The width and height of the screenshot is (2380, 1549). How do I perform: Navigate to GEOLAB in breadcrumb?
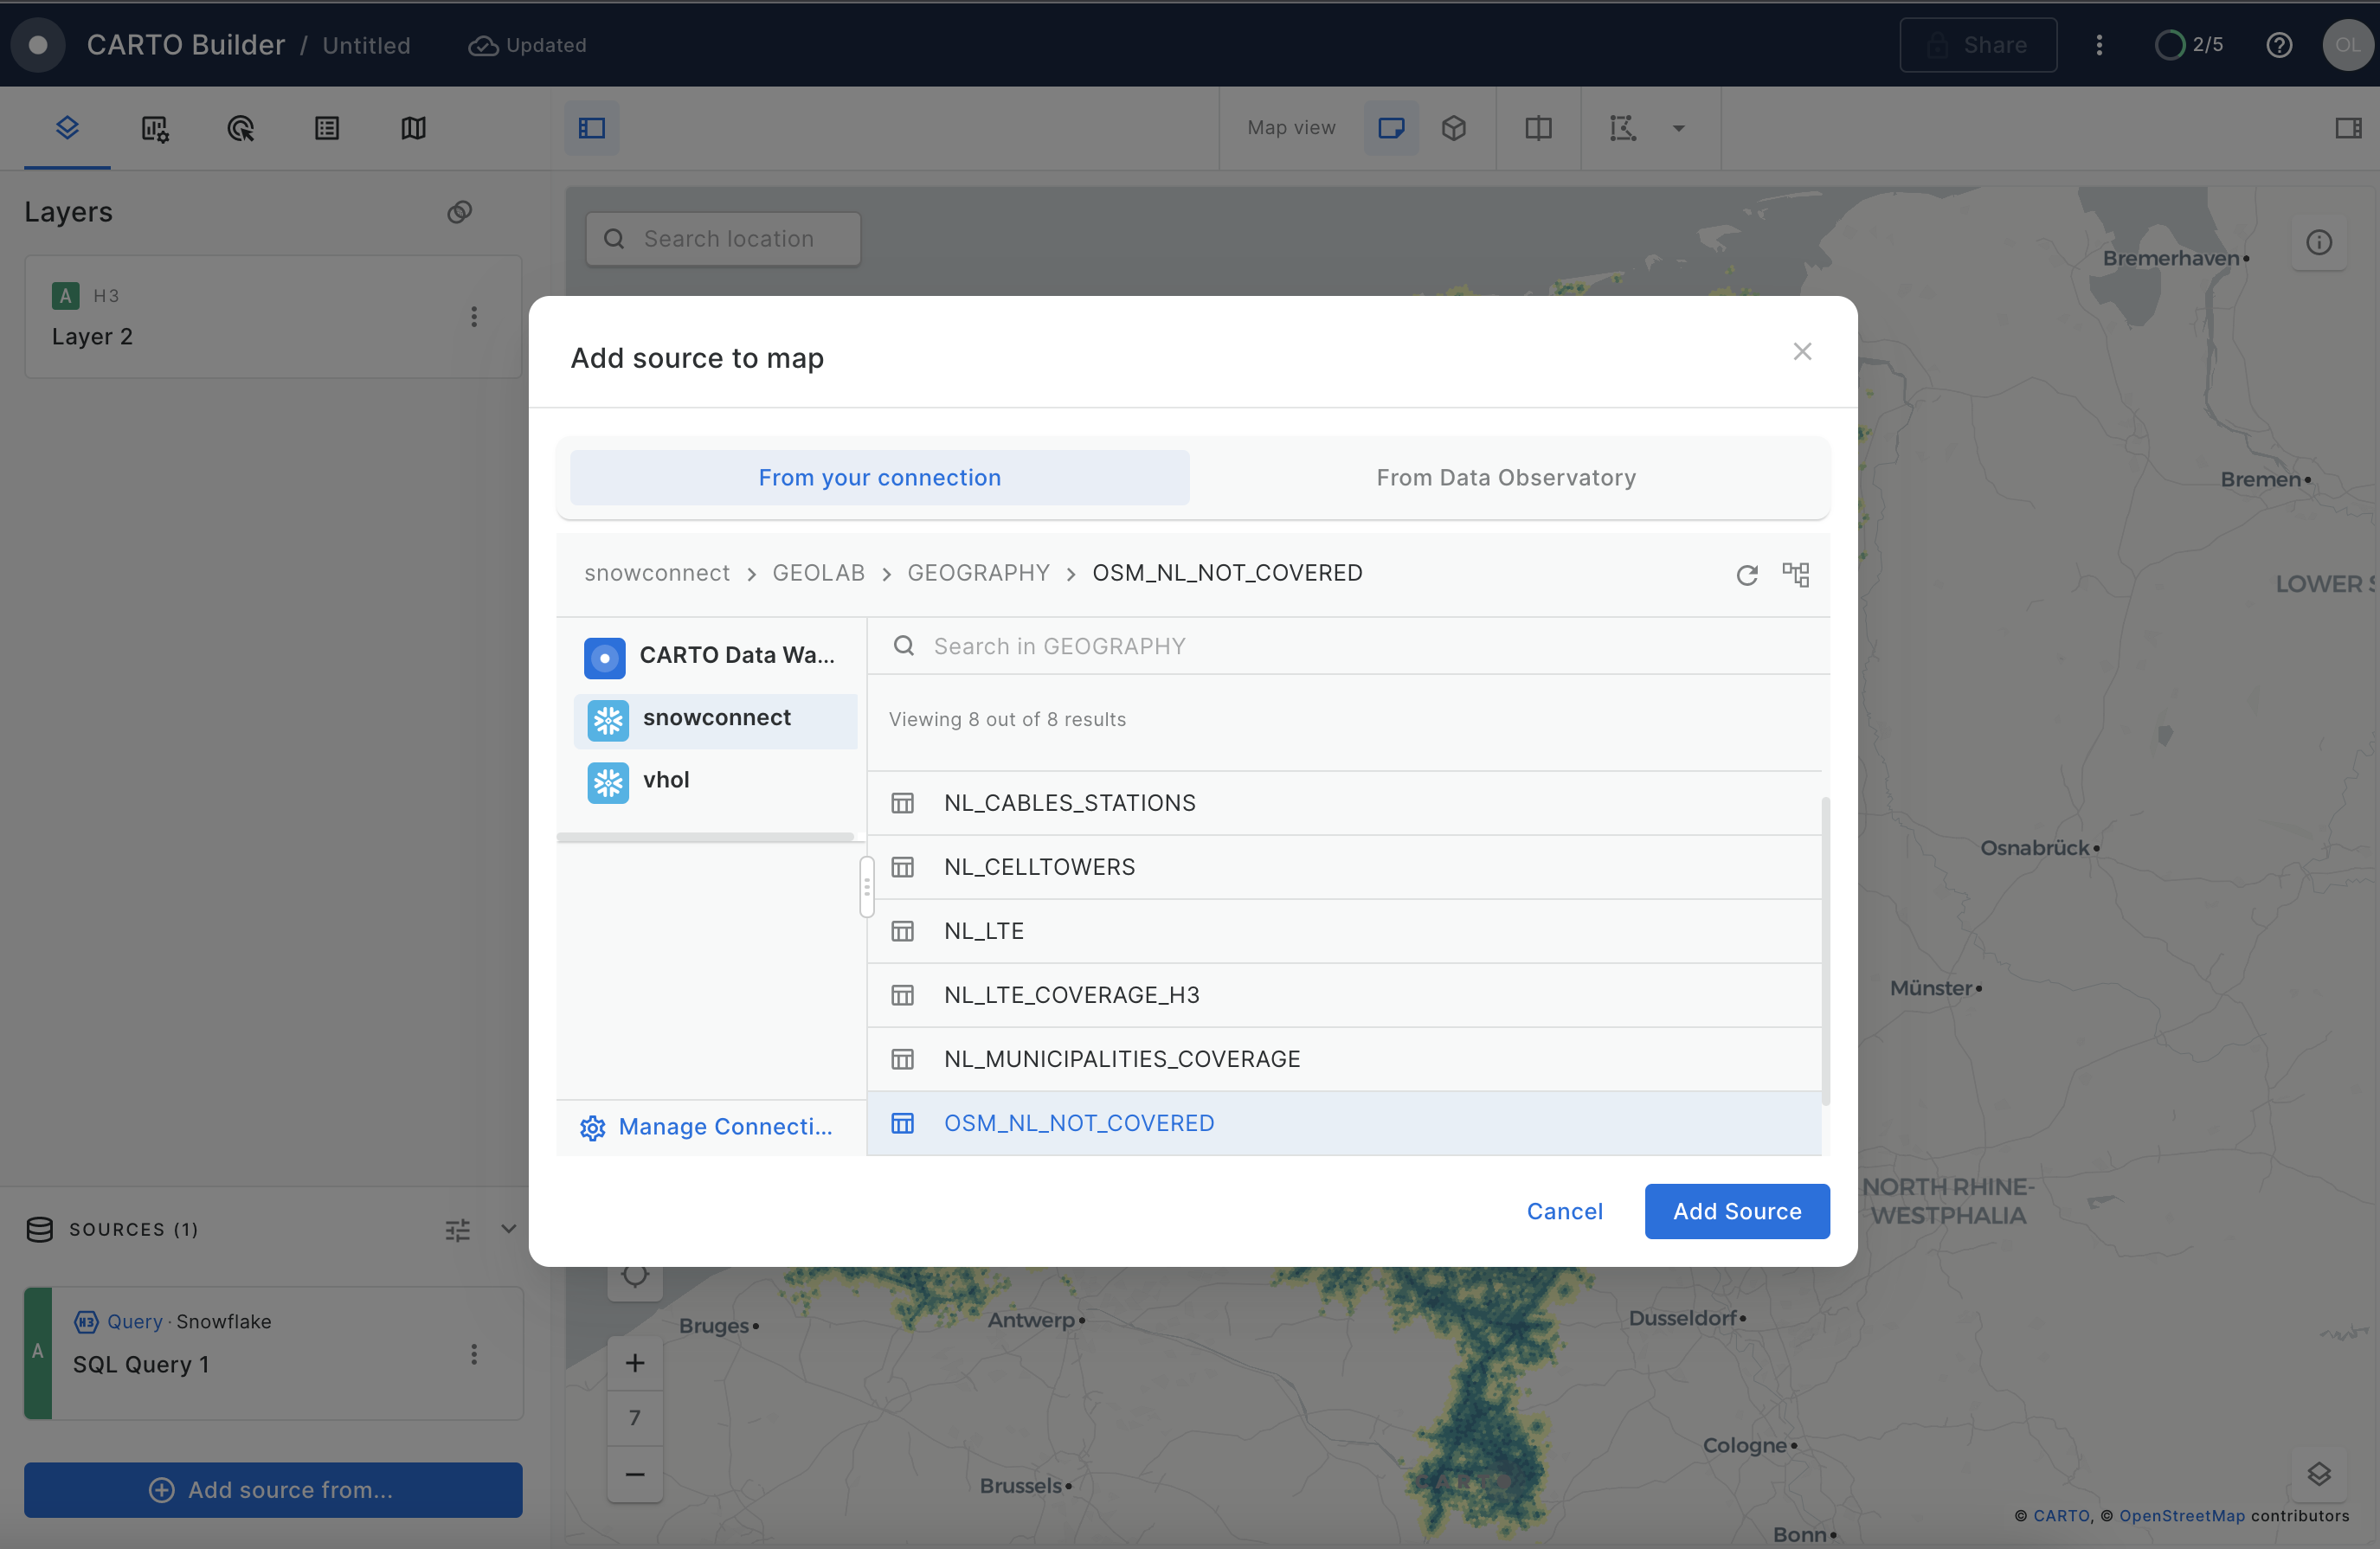pyautogui.click(x=817, y=573)
